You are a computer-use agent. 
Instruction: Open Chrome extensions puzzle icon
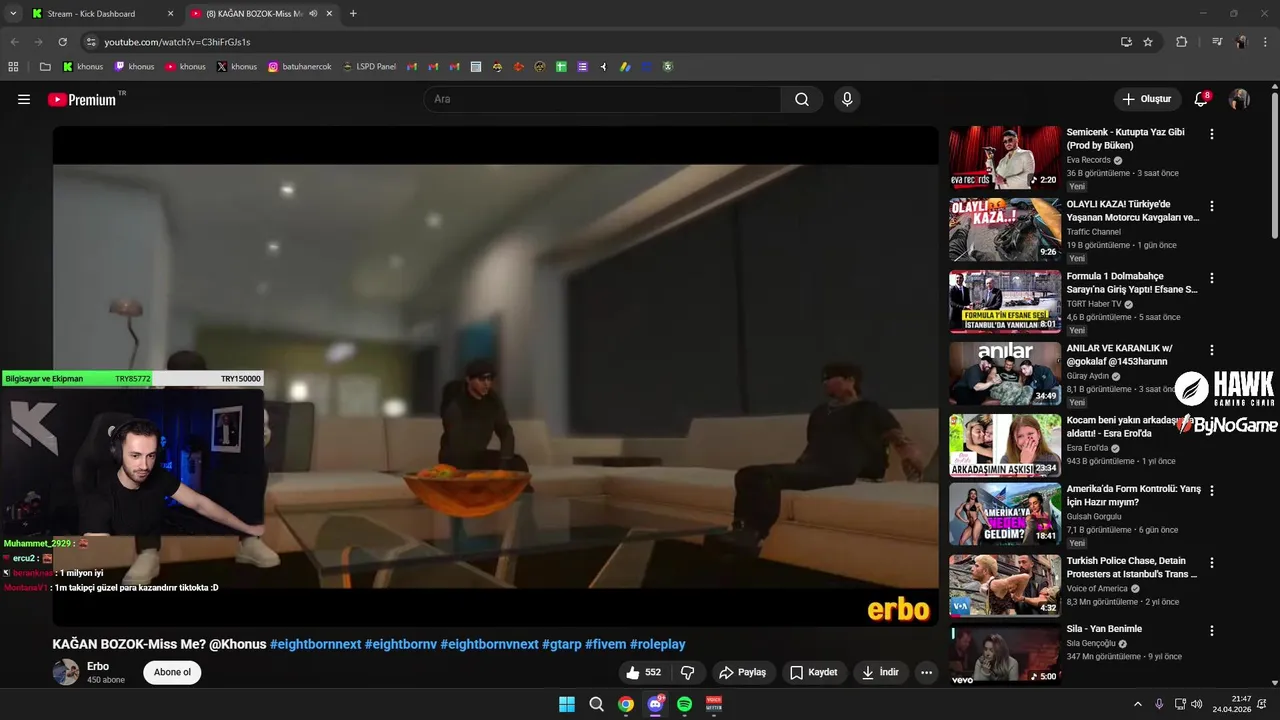point(1182,42)
